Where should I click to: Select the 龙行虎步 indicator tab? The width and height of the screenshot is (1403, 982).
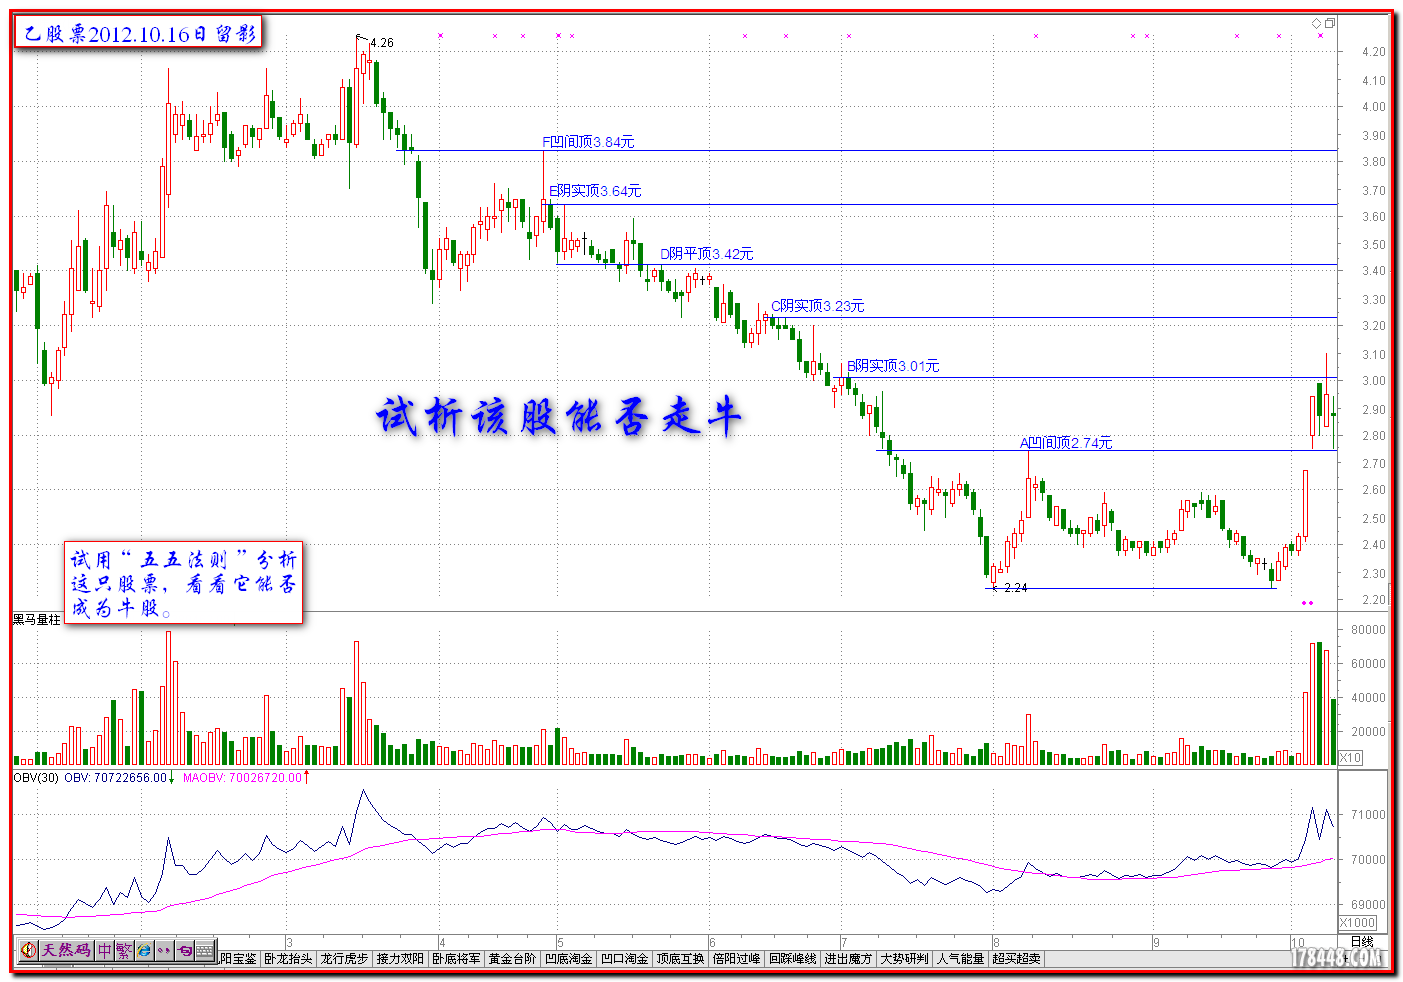click(x=344, y=958)
